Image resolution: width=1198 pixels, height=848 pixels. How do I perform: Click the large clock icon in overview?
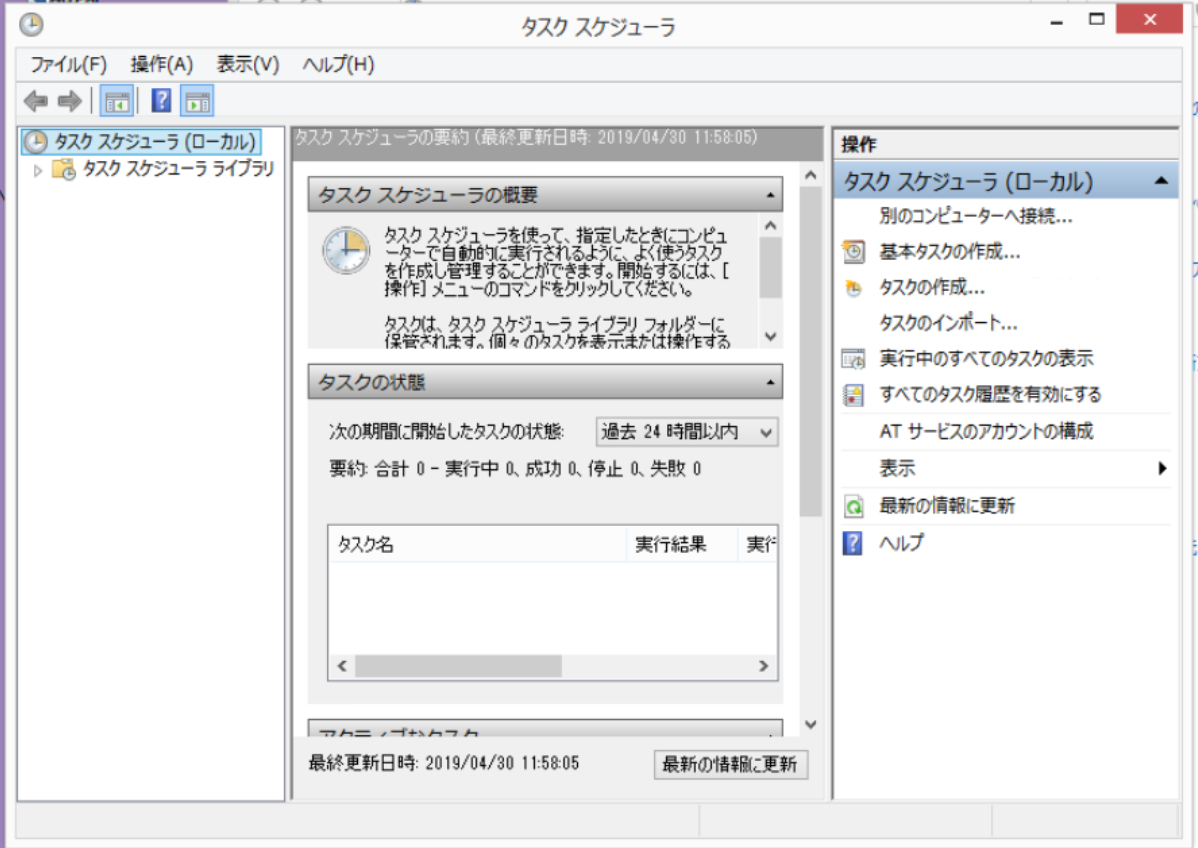[346, 250]
